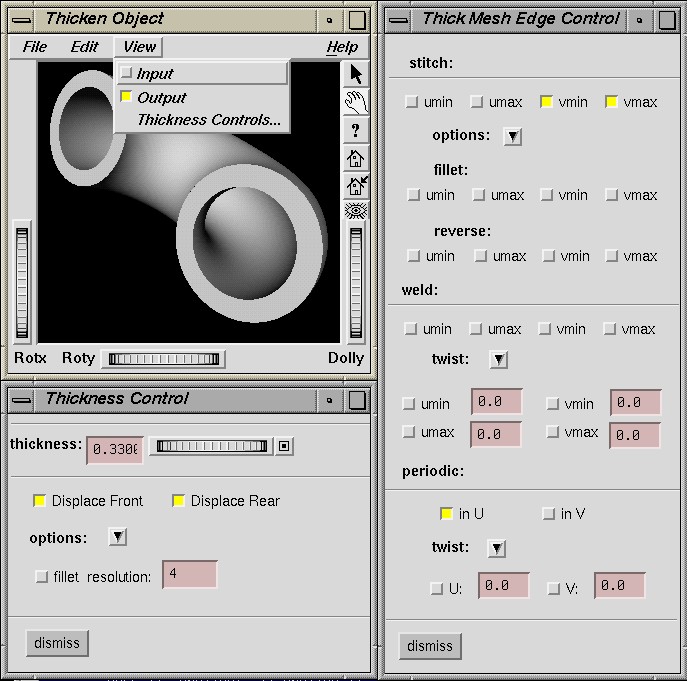Enable the Input checkbox in View menu
Screen dimensions: 687x681
tap(126, 73)
